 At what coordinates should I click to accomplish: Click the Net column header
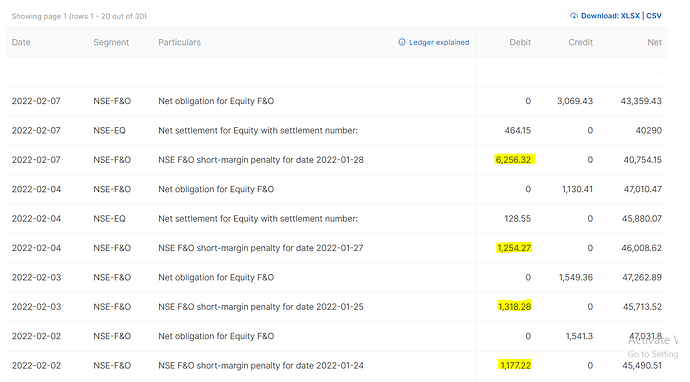654,42
